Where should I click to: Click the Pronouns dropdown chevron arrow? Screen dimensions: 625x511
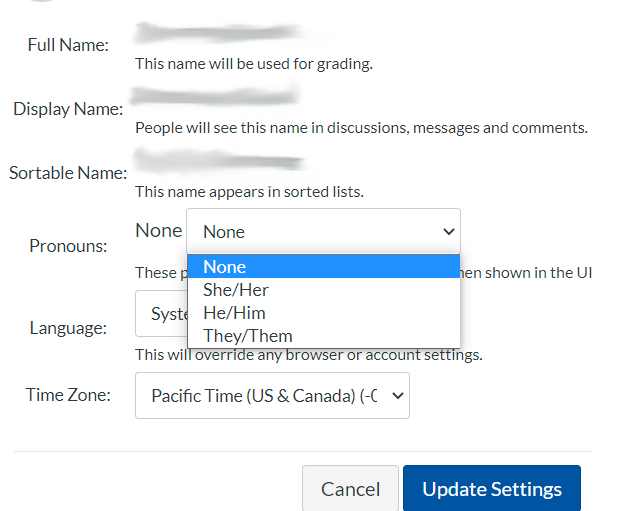(448, 232)
